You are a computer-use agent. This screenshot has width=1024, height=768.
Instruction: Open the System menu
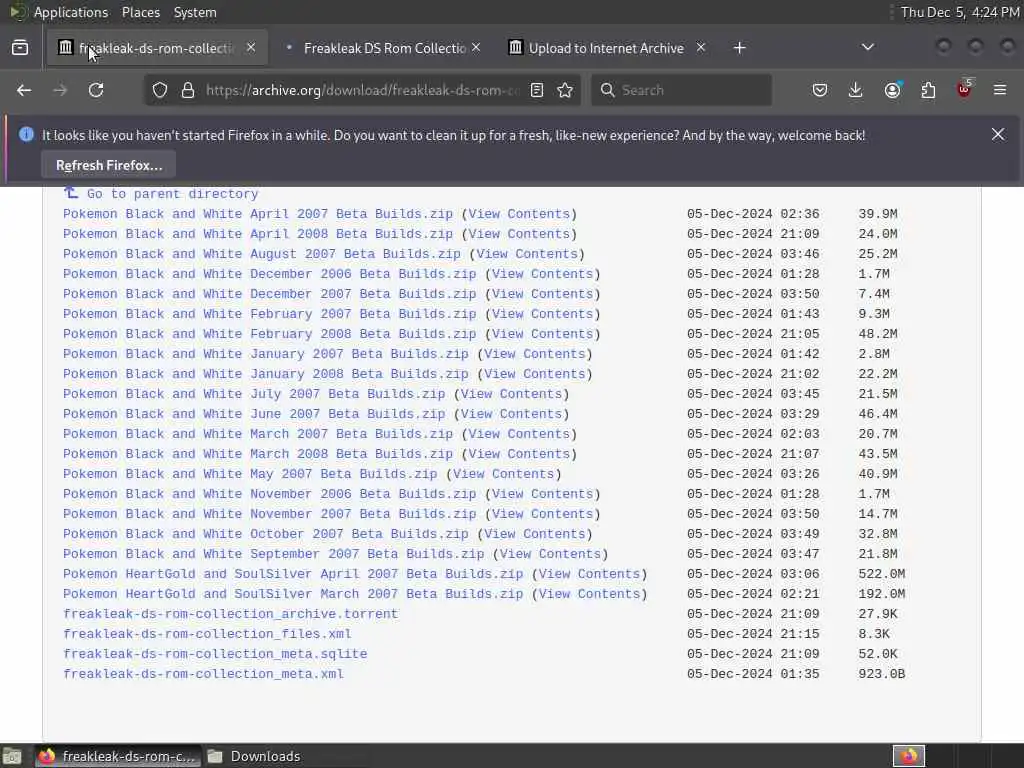(x=195, y=12)
